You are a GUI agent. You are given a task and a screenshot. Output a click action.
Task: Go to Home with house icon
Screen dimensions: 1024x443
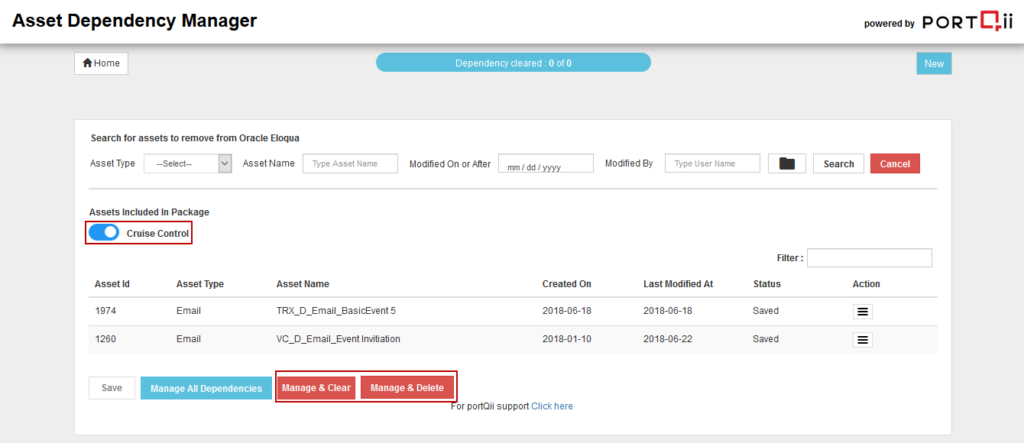coord(101,63)
